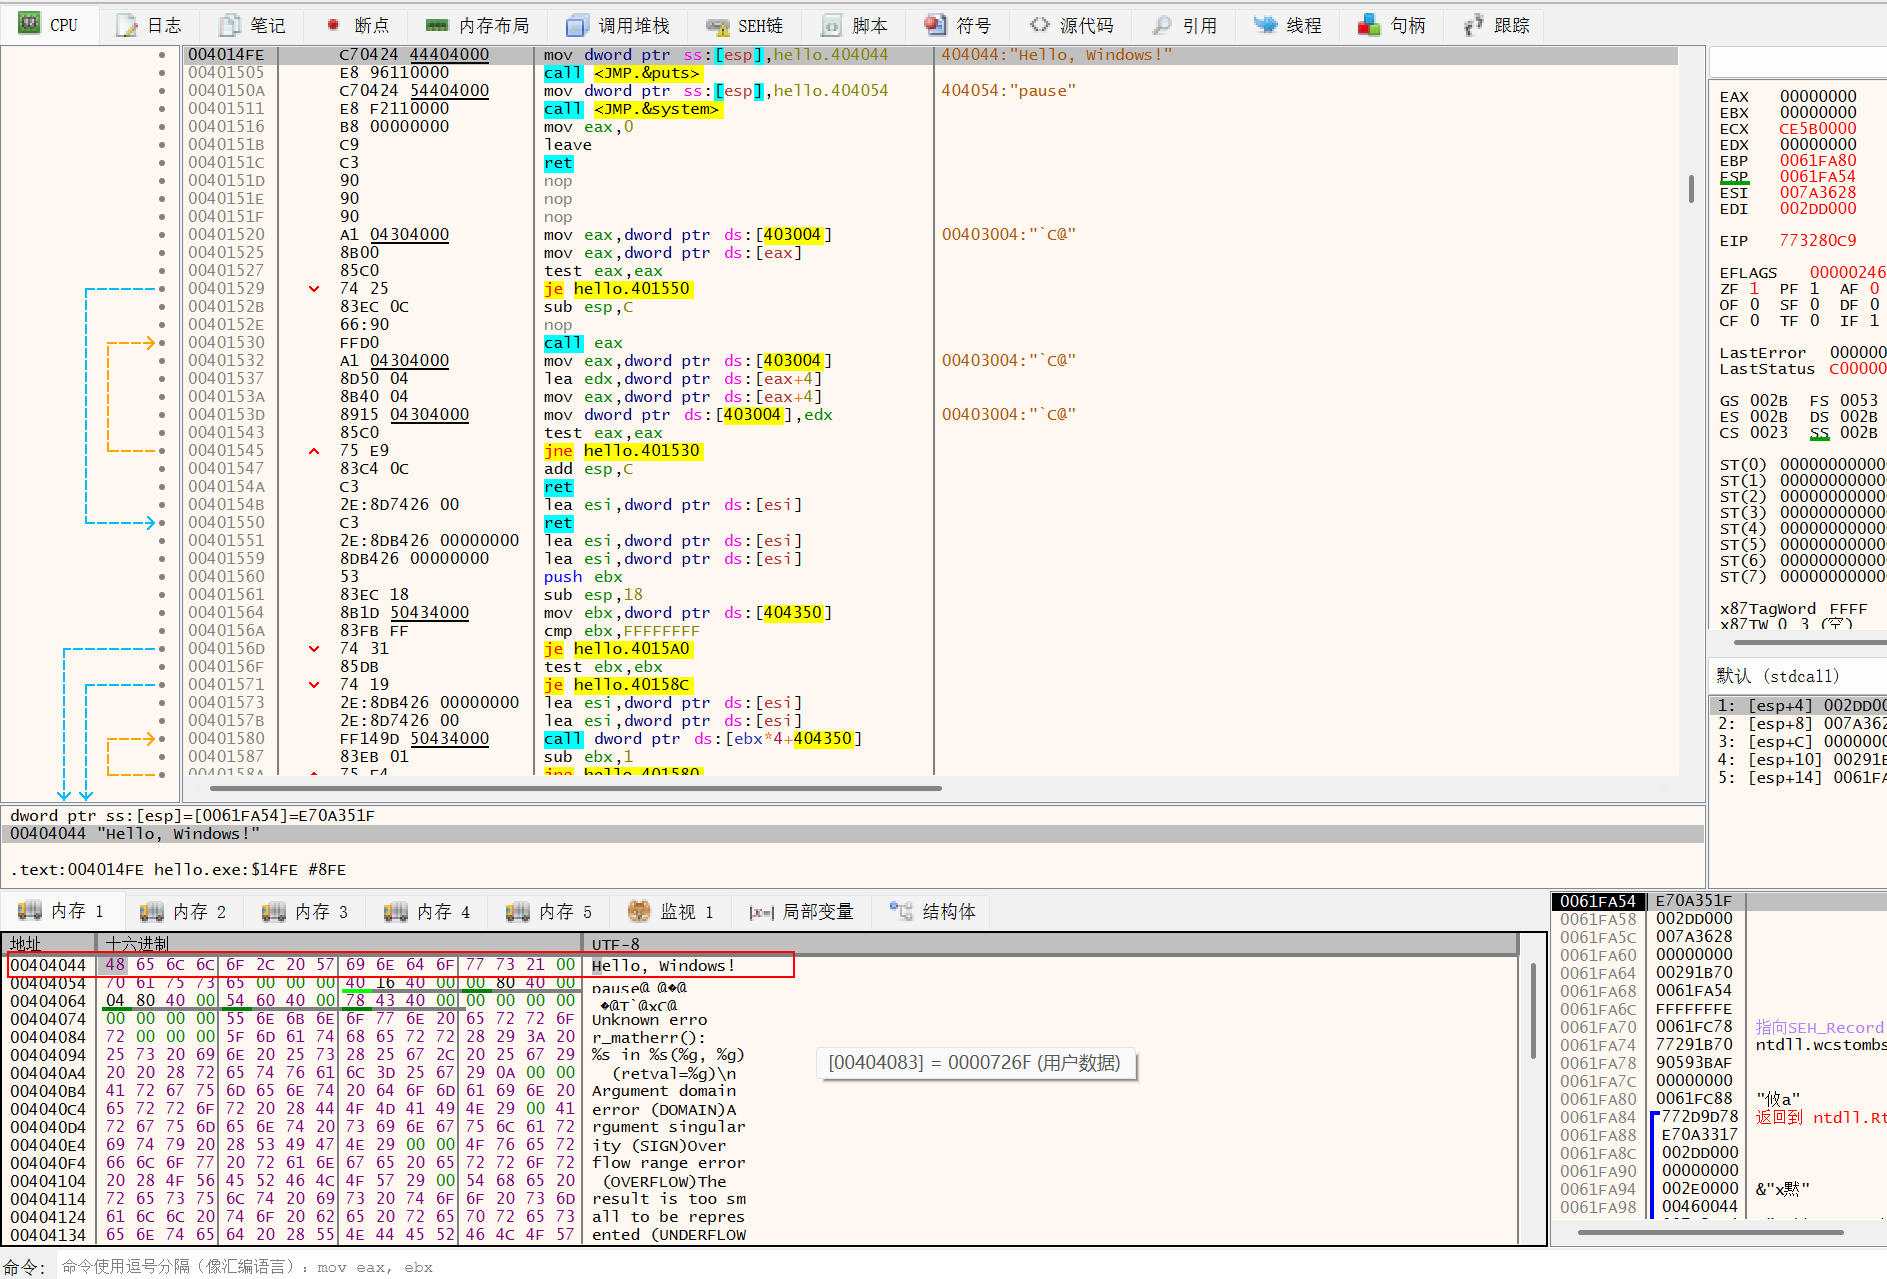Select the 内存 1 dump tab
Screen dimensions: 1887x1279
pyautogui.click(x=61, y=911)
